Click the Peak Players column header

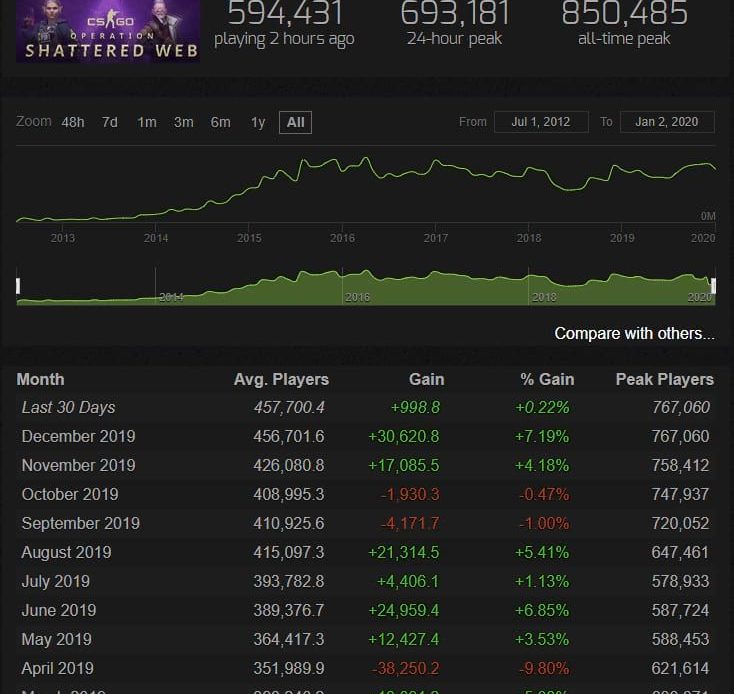664,379
